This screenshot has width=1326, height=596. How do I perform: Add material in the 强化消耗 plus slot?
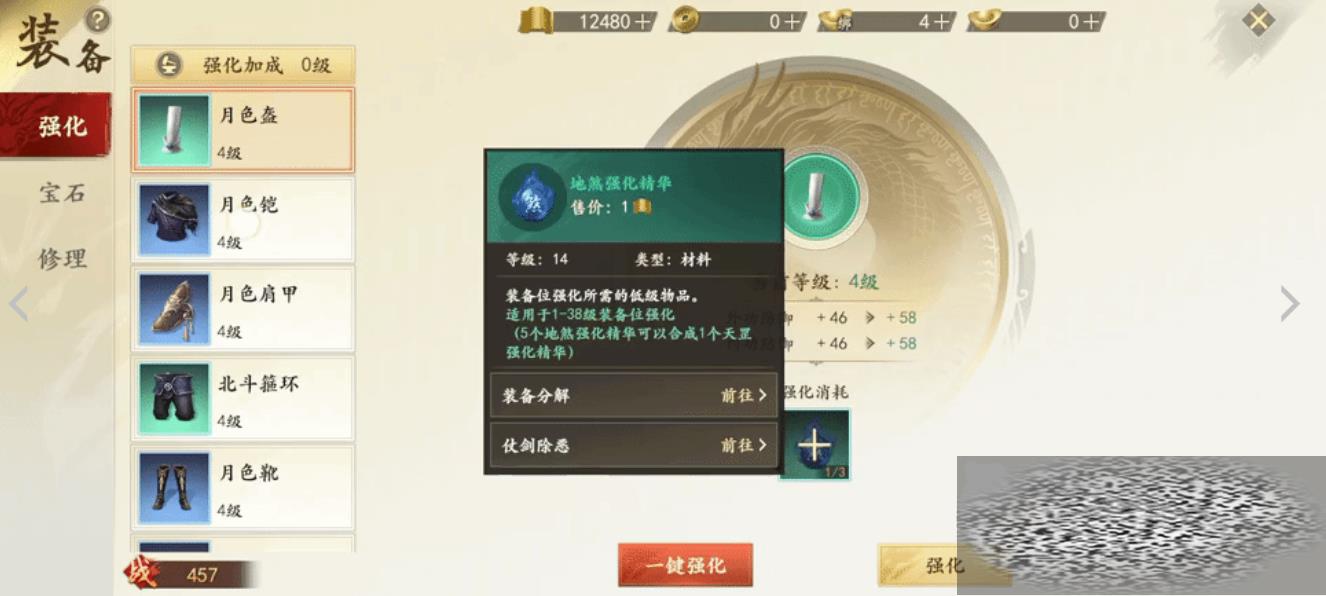[815, 444]
